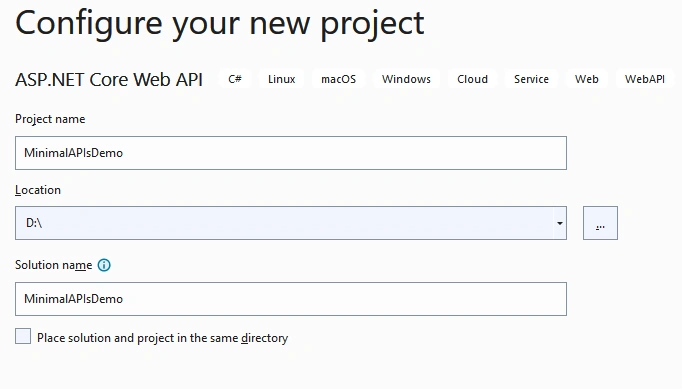Select the macOS tag
The height and width of the screenshot is (389, 682).
(x=338, y=79)
